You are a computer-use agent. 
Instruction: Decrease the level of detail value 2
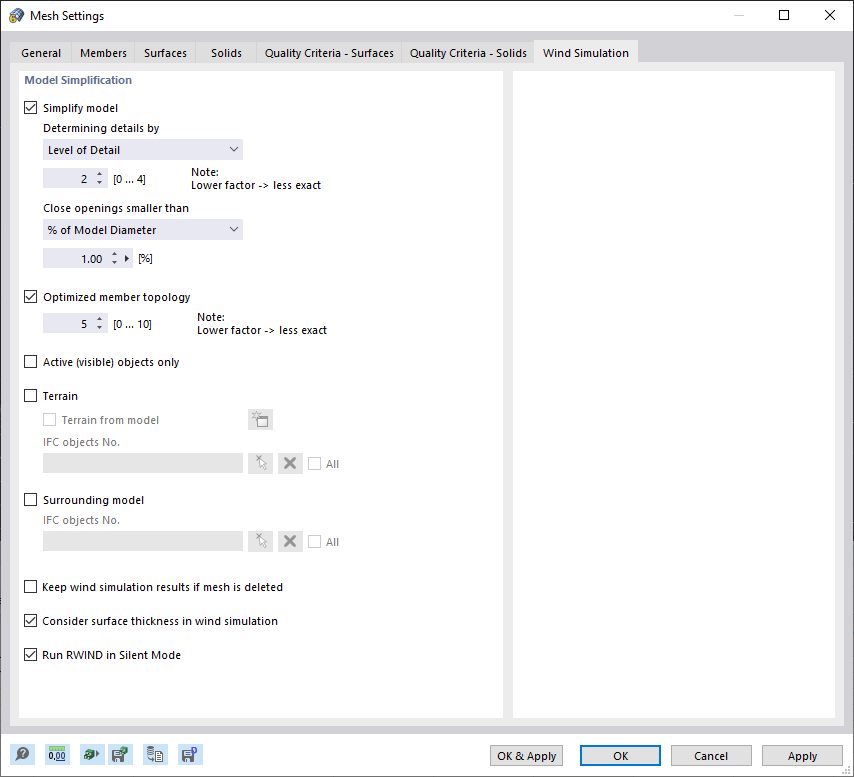tap(99, 182)
